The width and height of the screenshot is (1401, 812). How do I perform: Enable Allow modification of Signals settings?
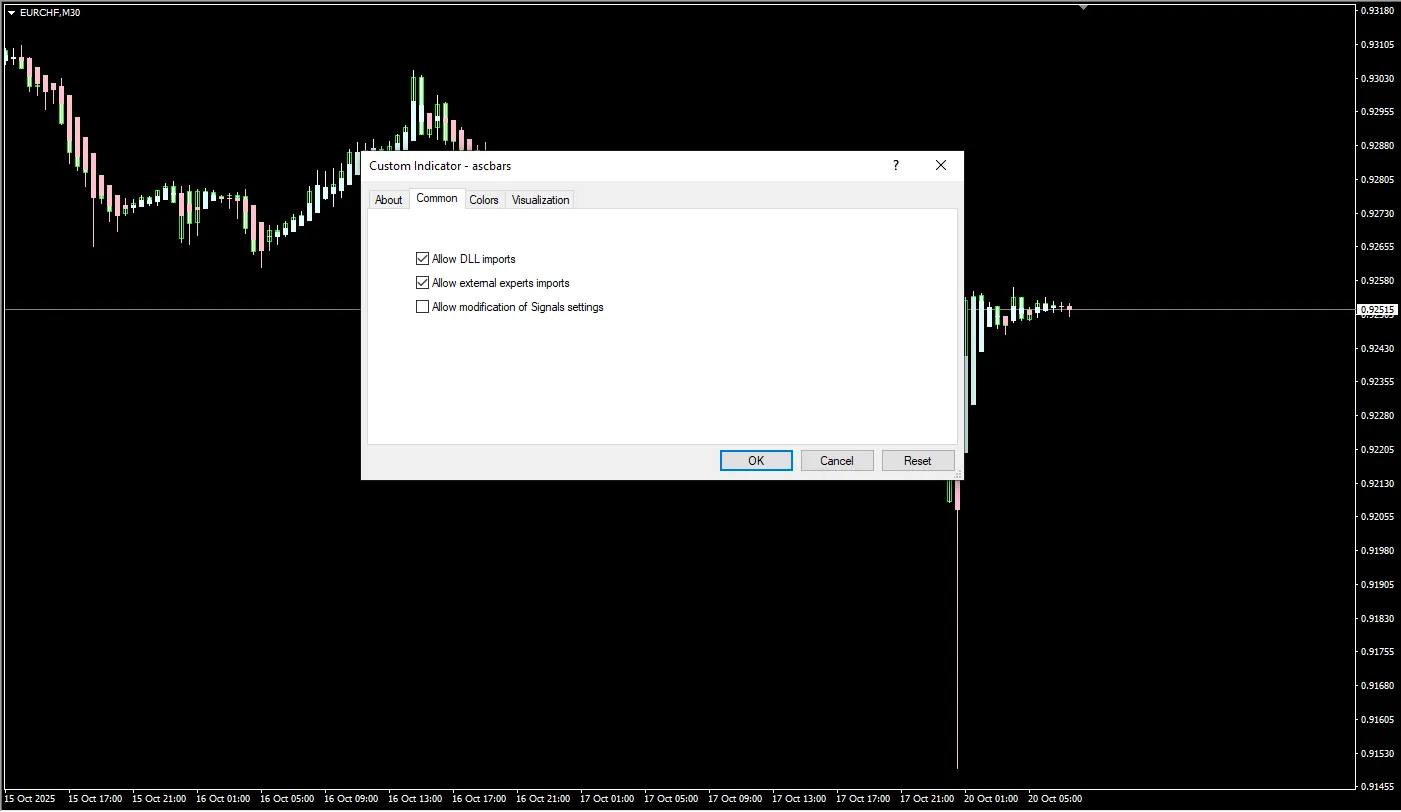pyautogui.click(x=422, y=307)
